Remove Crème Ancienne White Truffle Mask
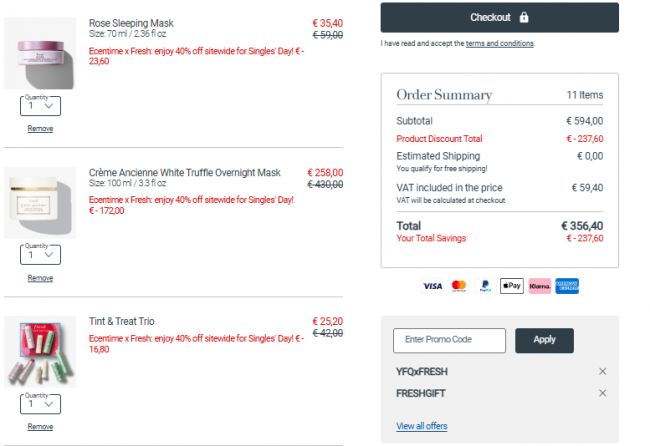 pyautogui.click(x=40, y=278)
